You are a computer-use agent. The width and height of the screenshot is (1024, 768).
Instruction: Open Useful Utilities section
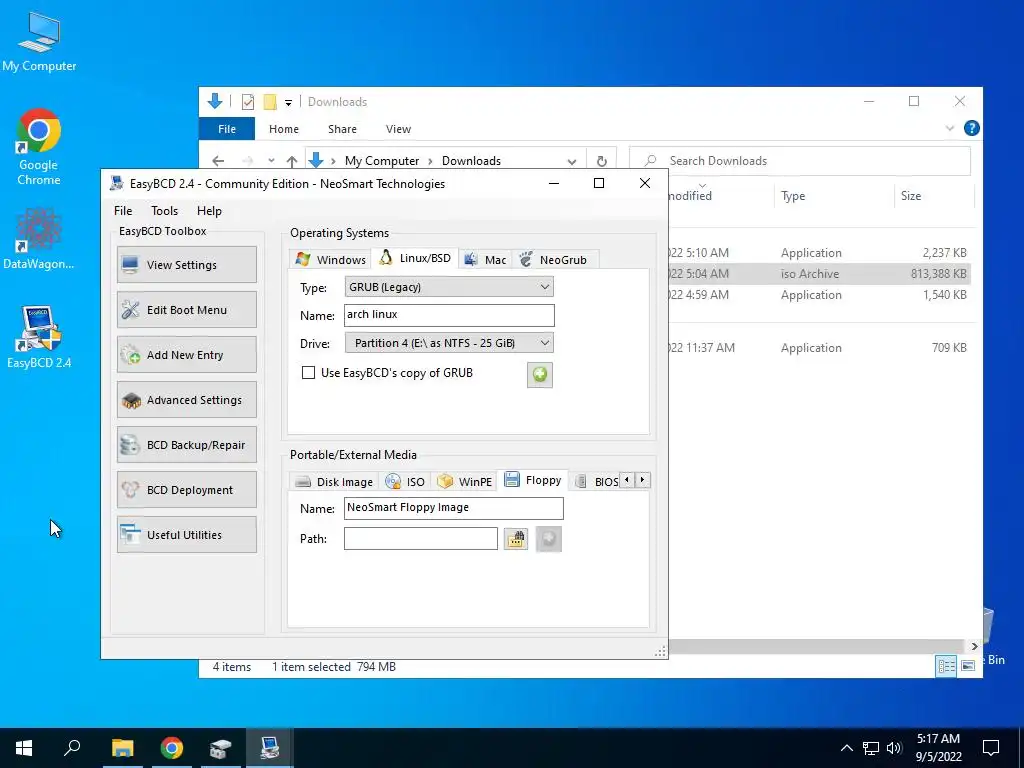187,535
